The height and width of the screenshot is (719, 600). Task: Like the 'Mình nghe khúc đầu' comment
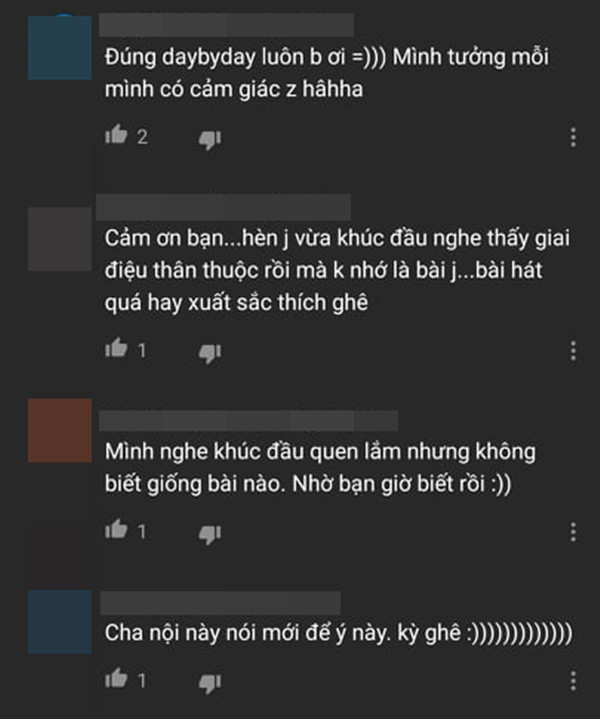pyautogui.click(x=116, y=529)
